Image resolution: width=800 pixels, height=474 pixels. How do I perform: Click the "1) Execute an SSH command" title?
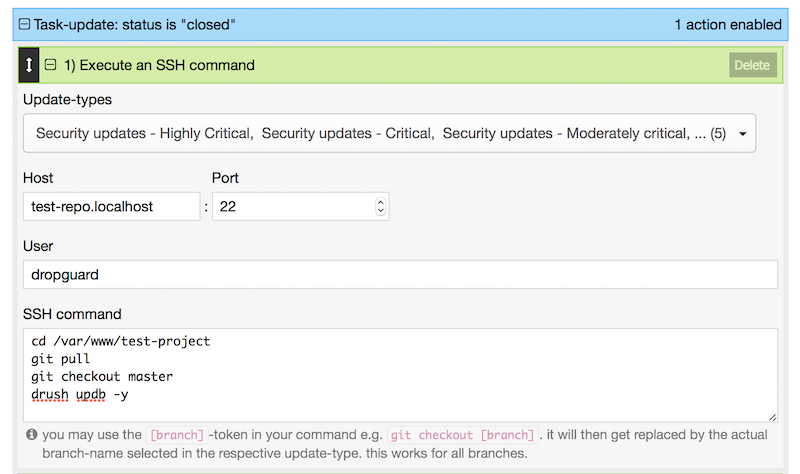pos(159,65)
